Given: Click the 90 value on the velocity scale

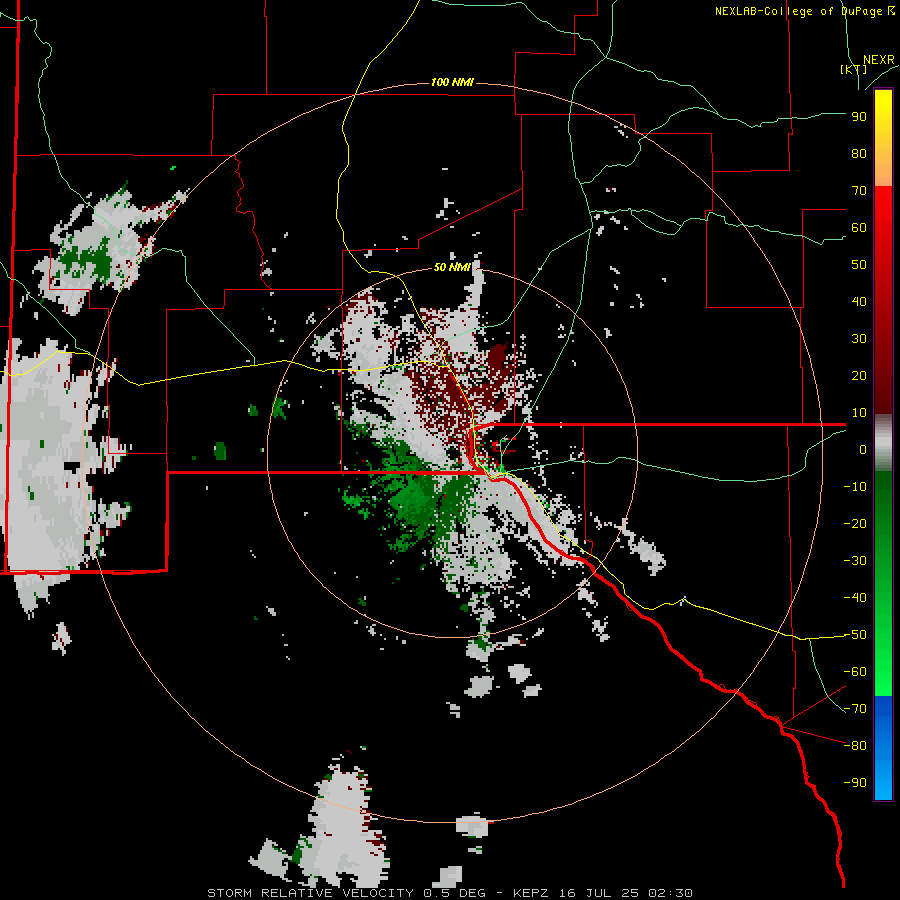Looking at the screenshot, I should pyautogui.click(x=859, y=117).
